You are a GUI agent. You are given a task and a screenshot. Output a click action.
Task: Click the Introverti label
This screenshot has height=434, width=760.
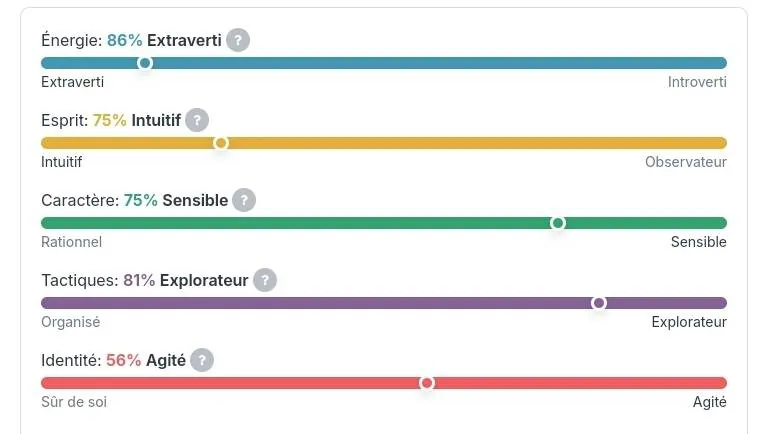(697, 82)
